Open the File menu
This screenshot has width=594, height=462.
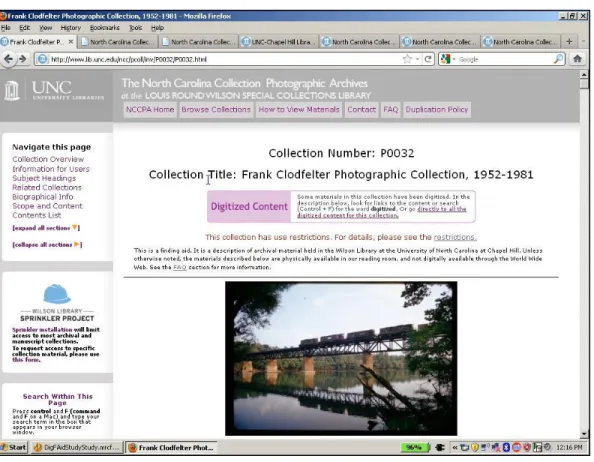5,28
